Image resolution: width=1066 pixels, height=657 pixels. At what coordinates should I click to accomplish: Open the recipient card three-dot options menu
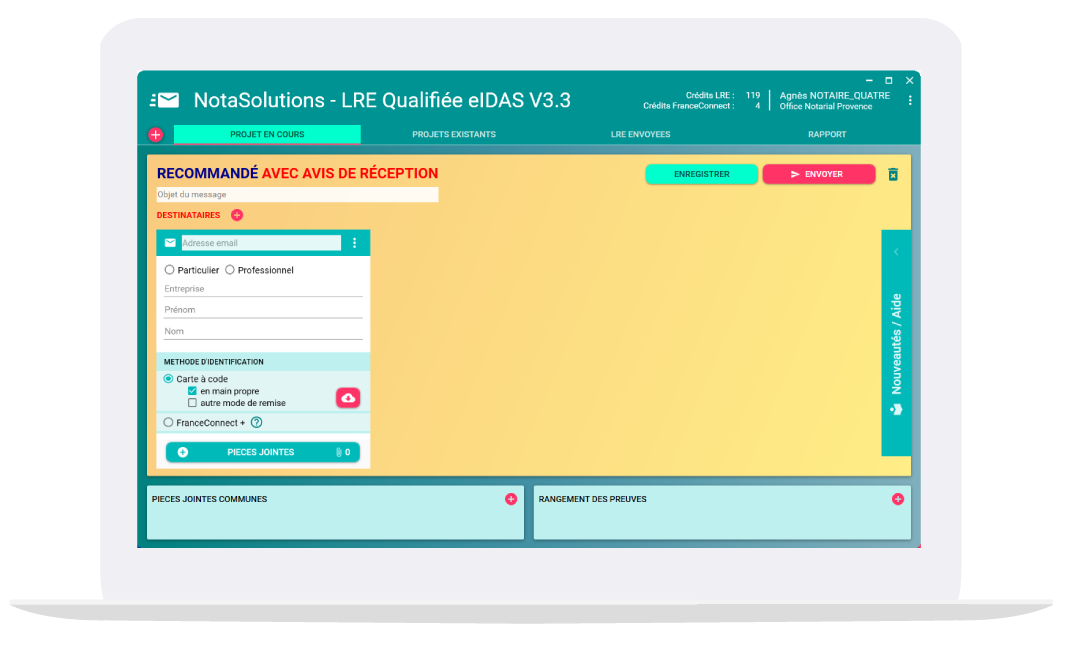click(354, 243)
